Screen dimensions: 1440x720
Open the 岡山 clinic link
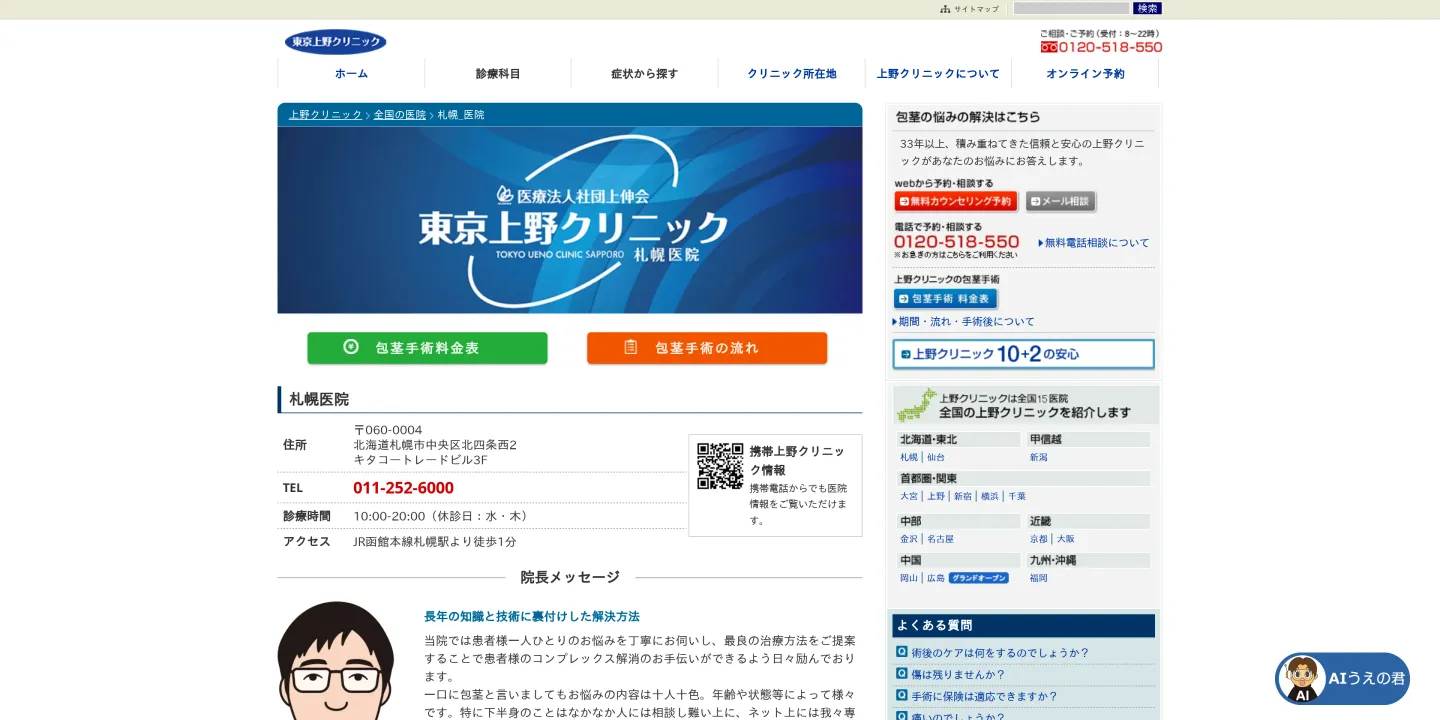pyautogui.click(x=909, y=578)
